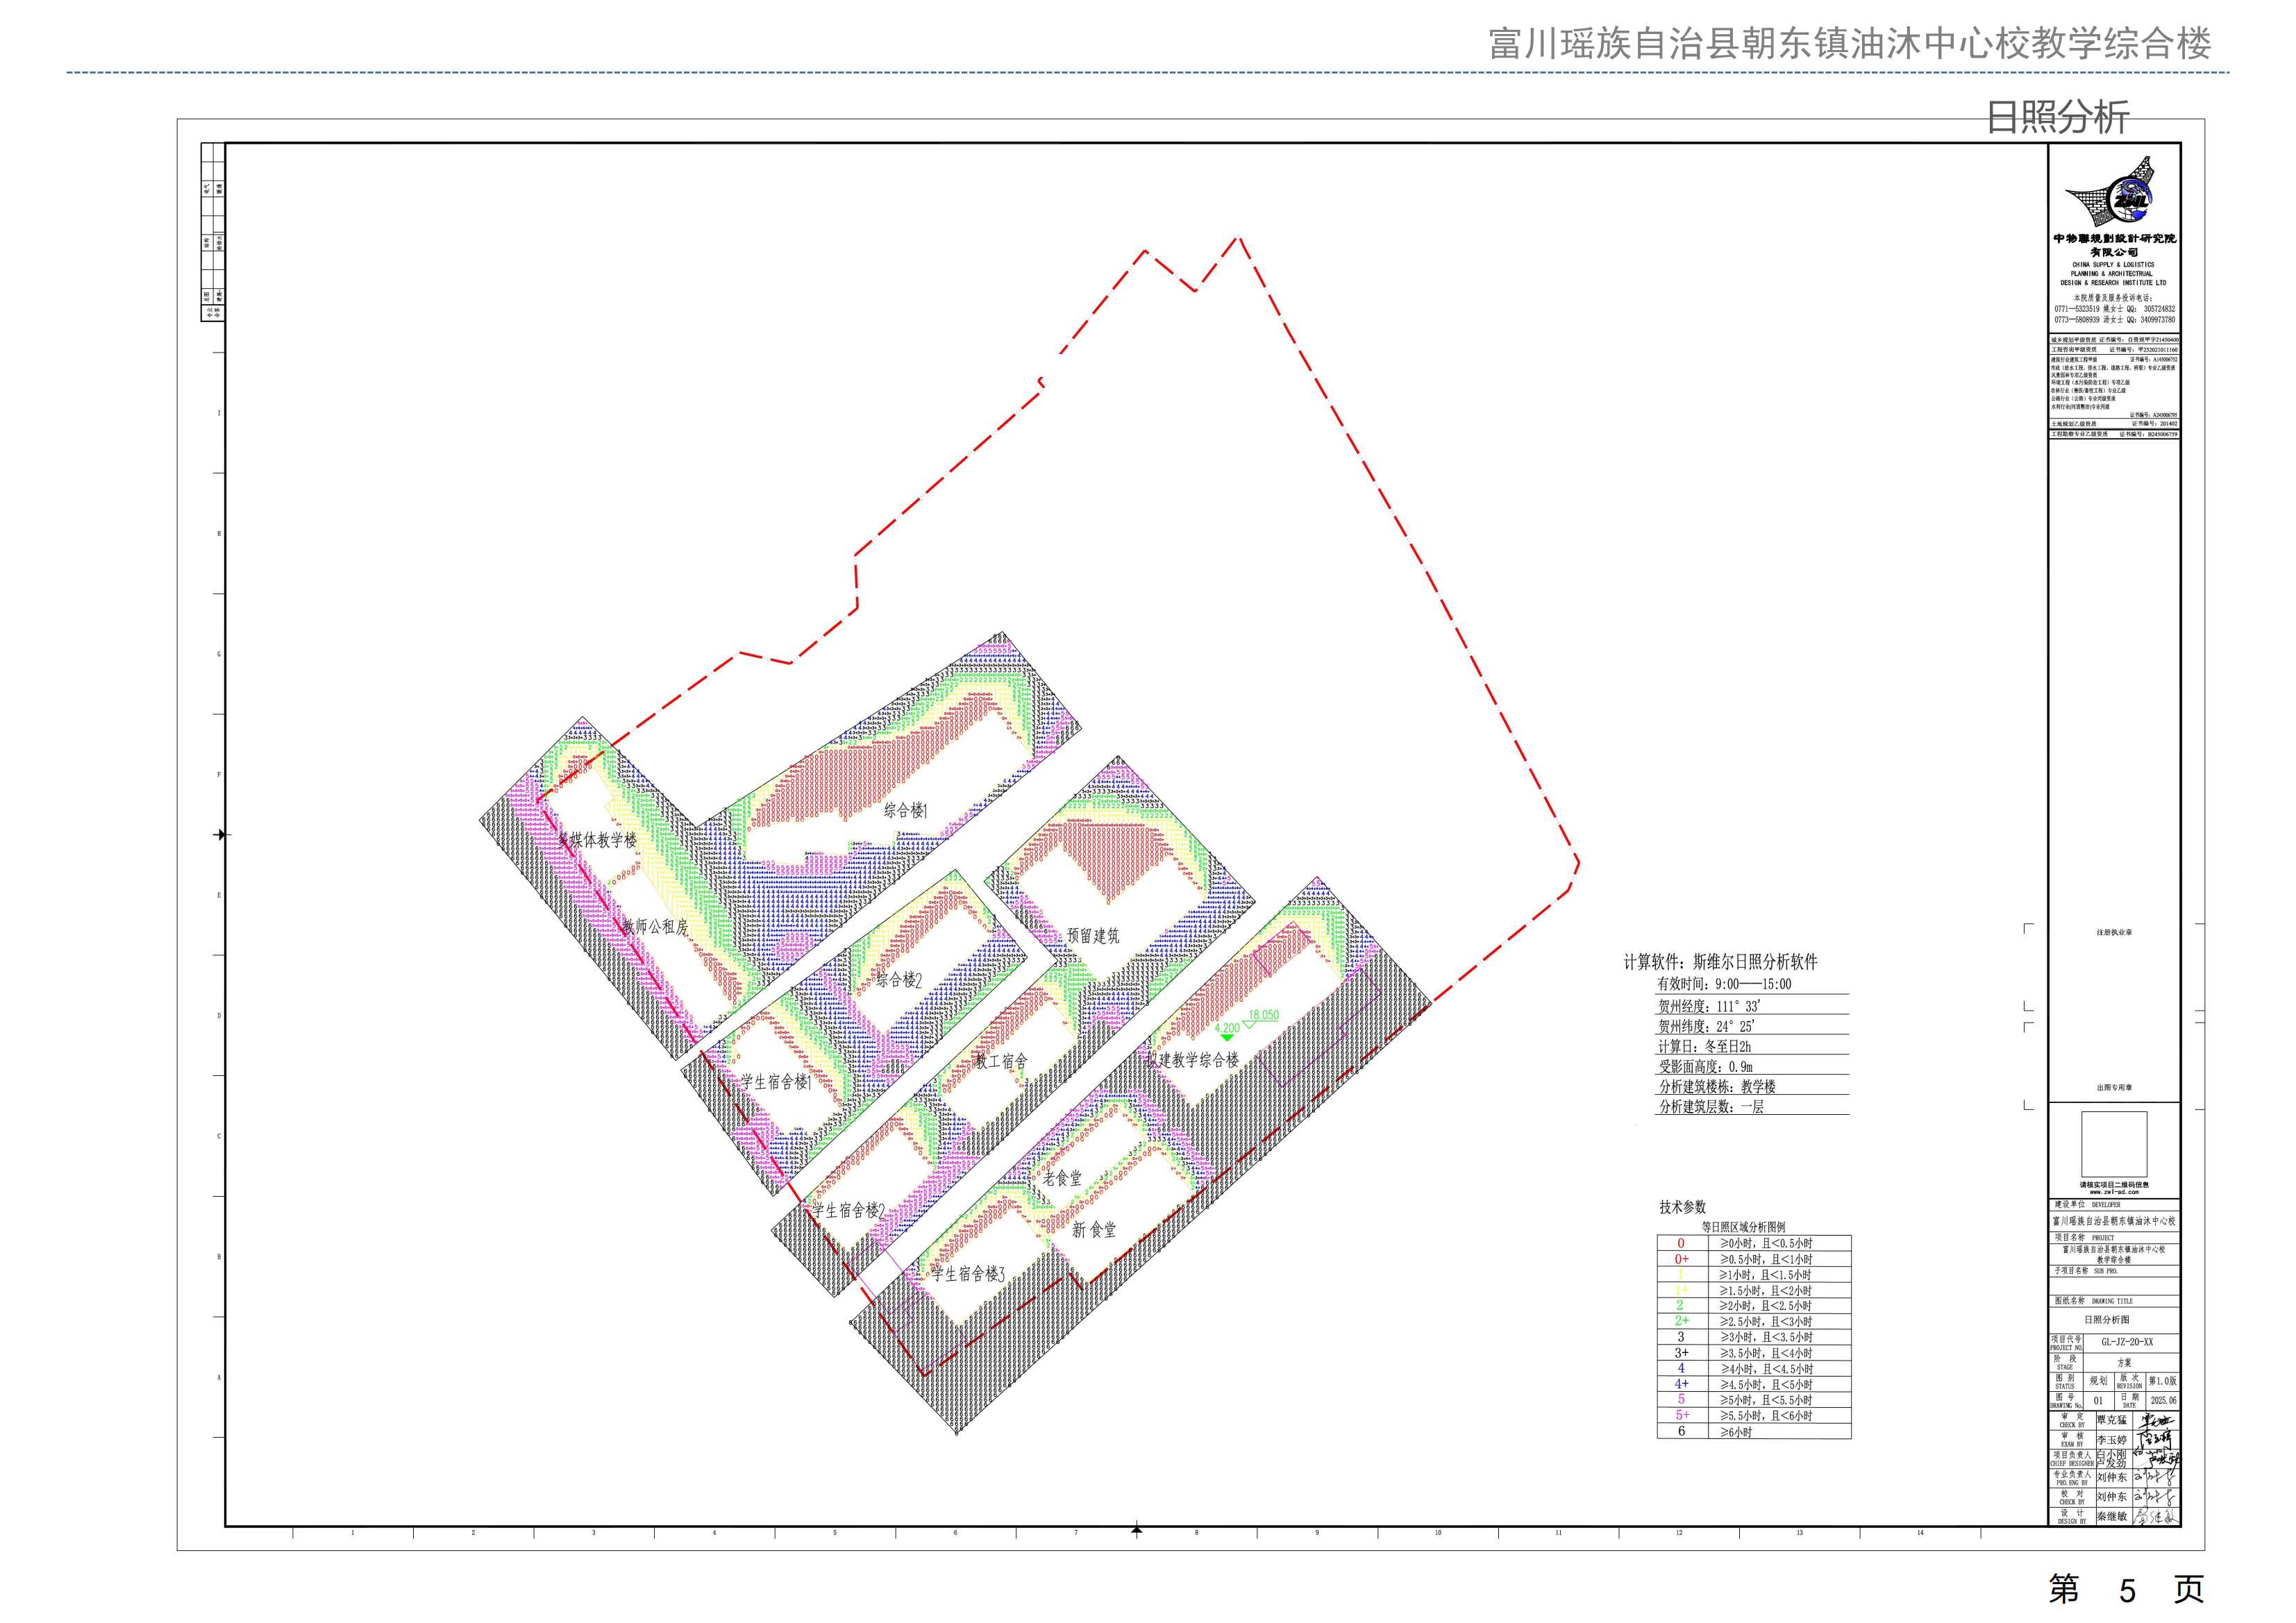Click the left border alignment arrow
This screenshot has height=1623, width=2296.
221,834
